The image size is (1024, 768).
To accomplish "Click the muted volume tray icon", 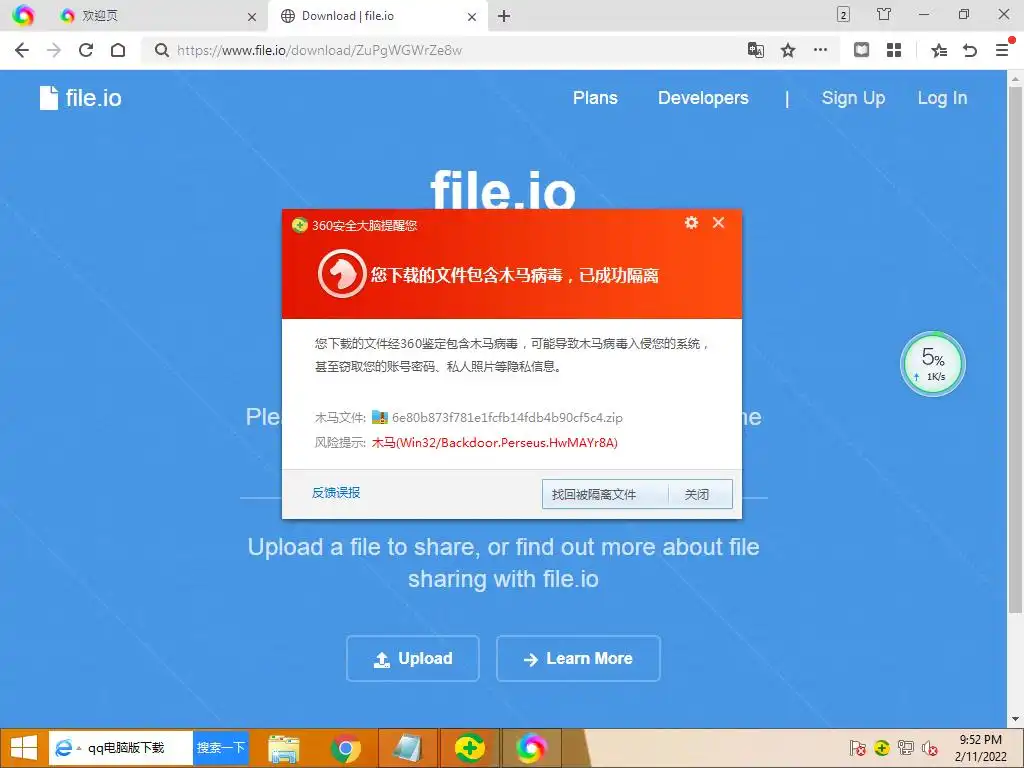I will click(930, 748).
